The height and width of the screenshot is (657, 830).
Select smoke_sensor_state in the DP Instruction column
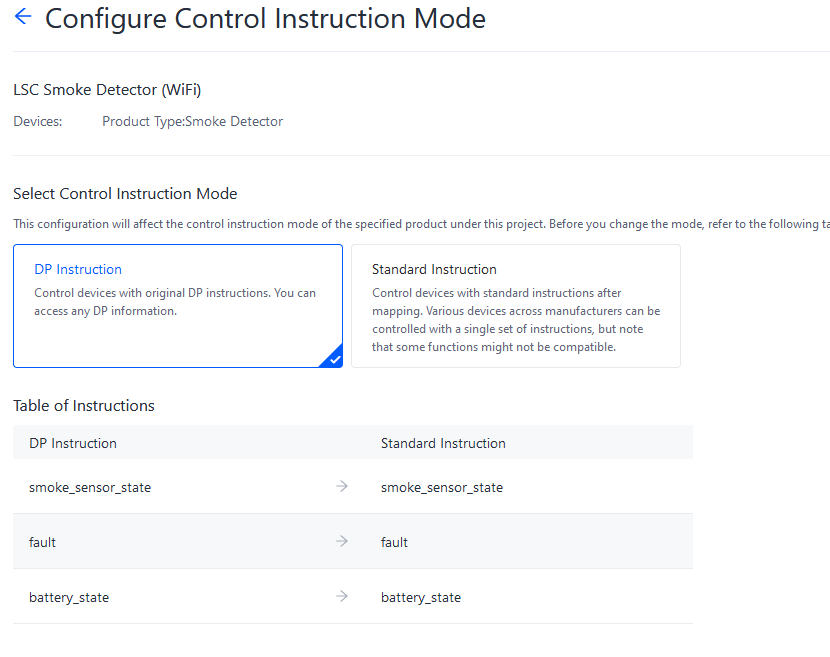pos(90,488)
